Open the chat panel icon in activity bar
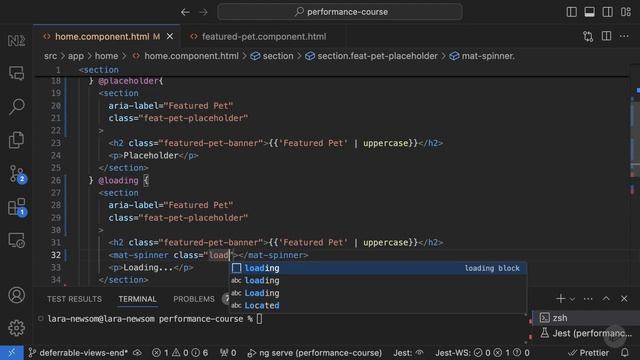The width and height of the screenshot is (640, 360). [x=16, y=73]
